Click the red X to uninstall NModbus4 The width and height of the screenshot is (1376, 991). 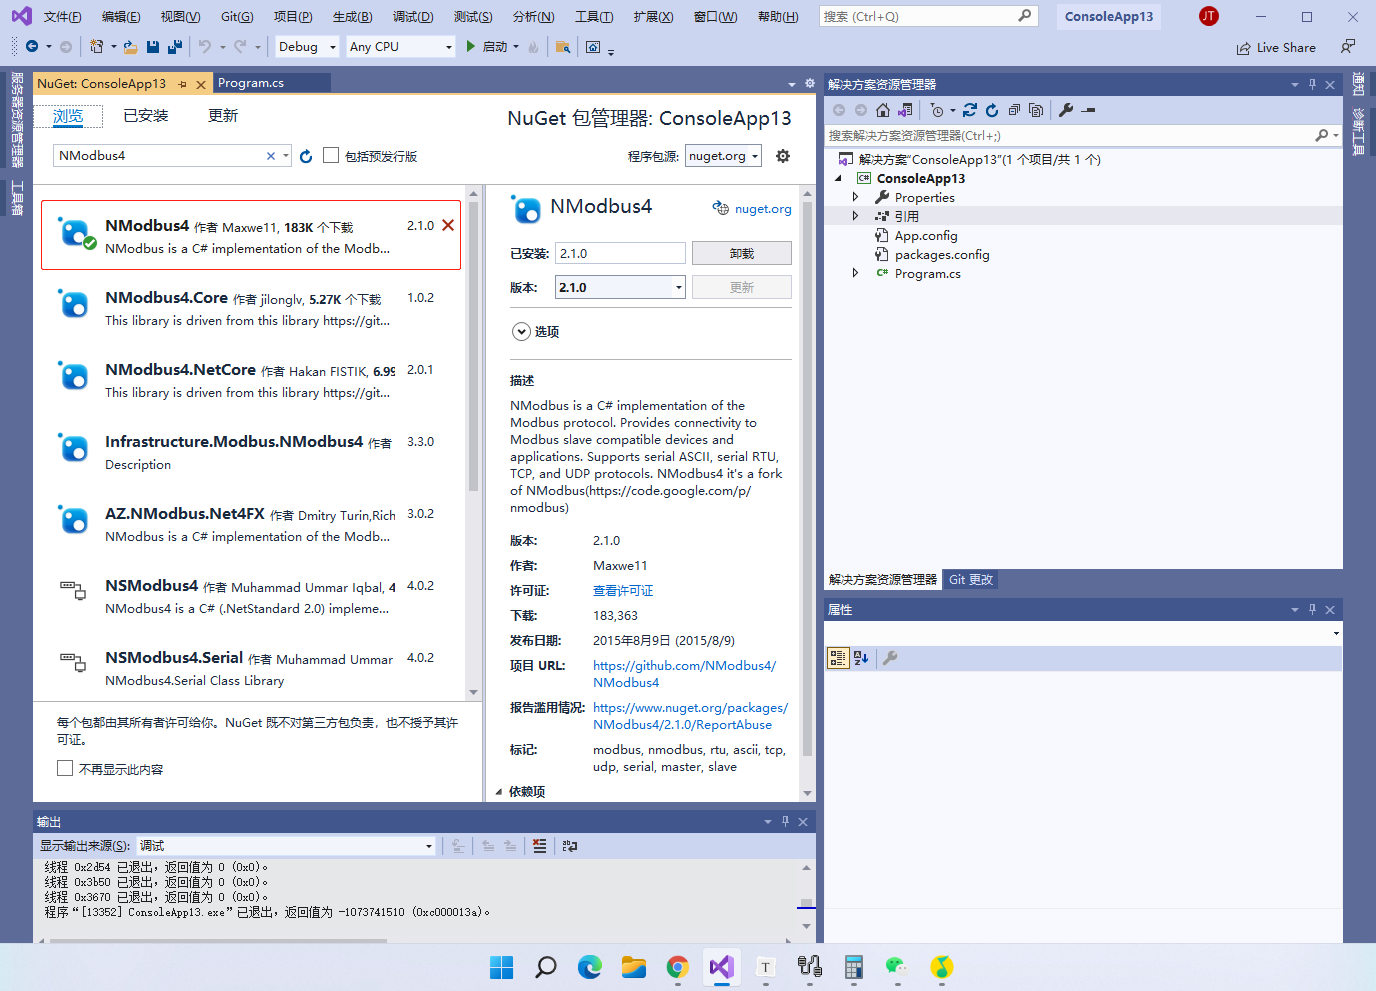click(448, 225)
